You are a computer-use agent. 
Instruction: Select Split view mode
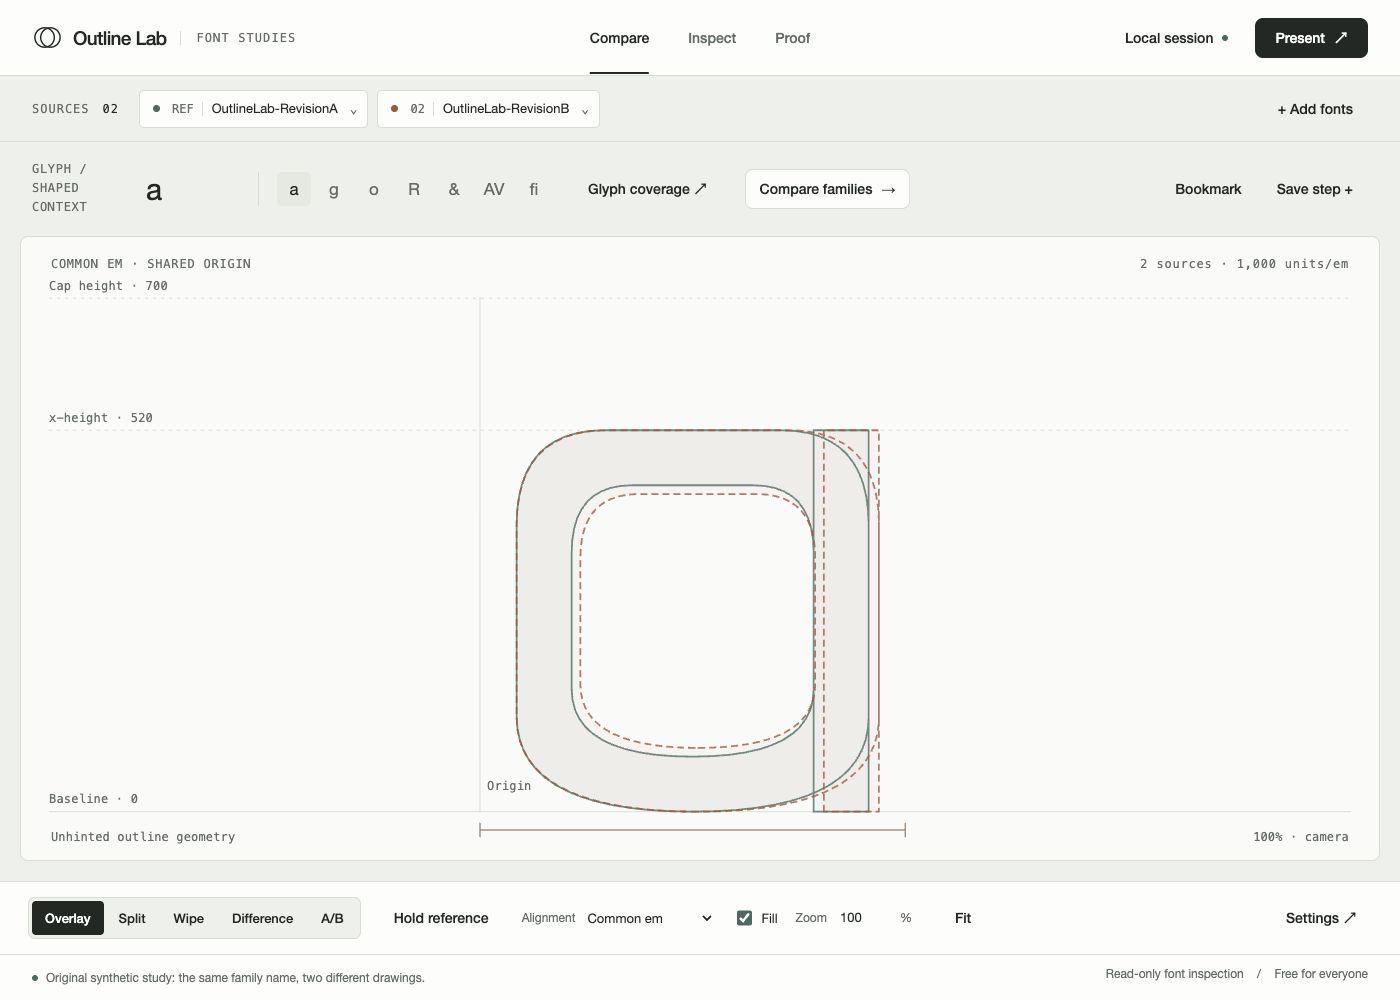pos(132,918)
